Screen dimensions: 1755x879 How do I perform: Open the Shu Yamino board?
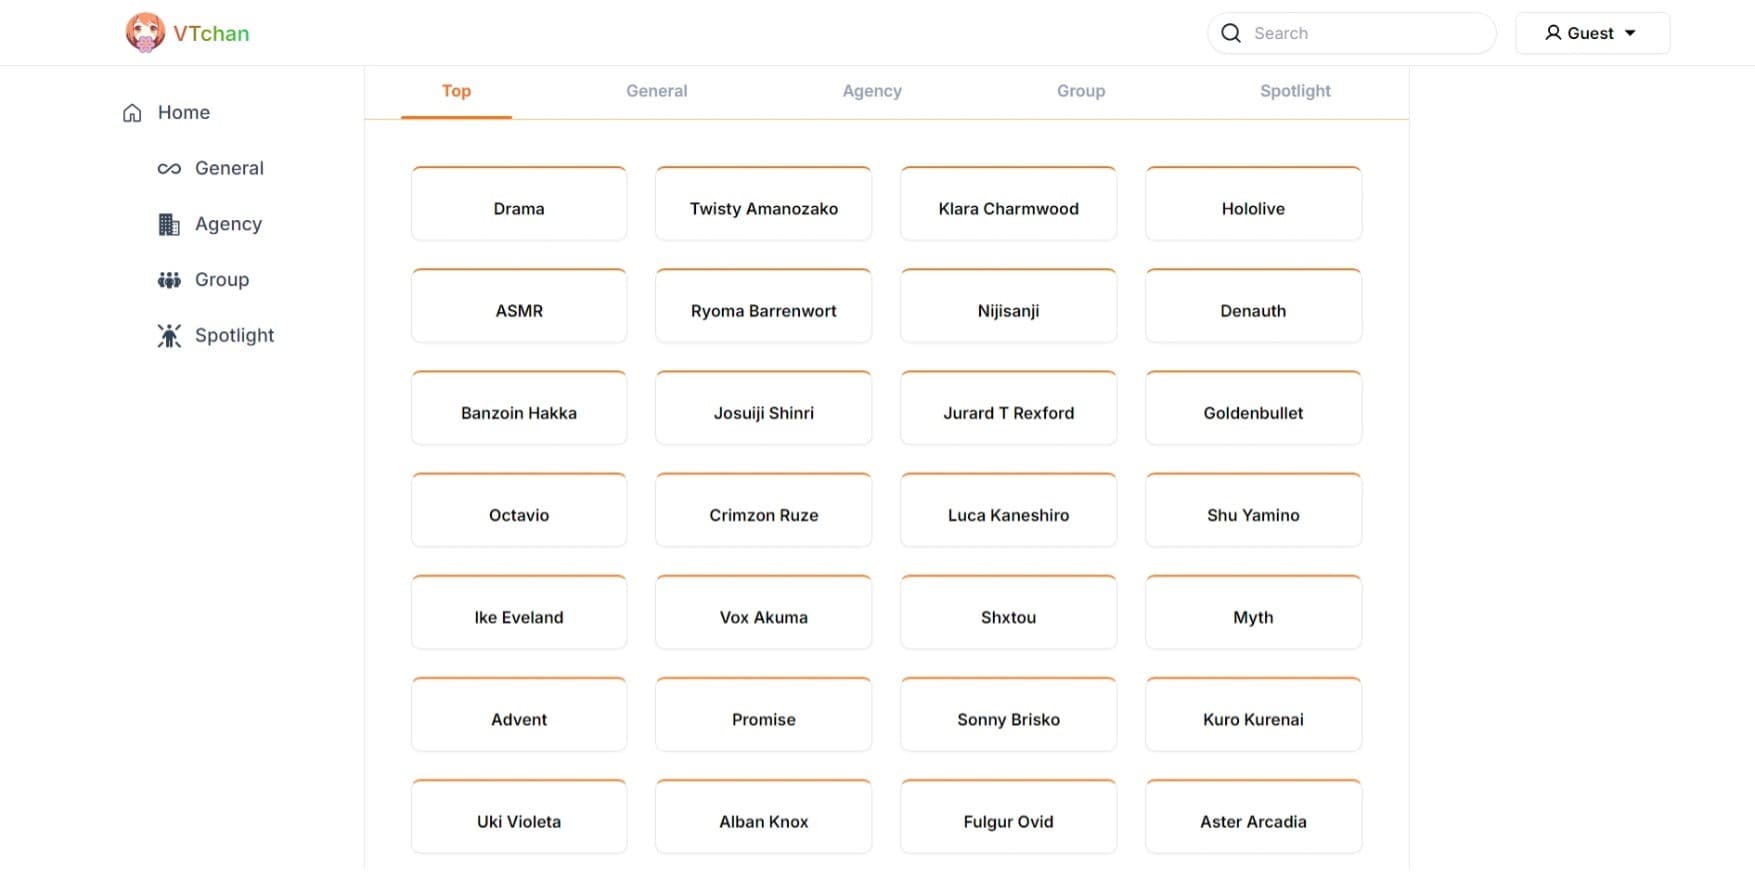(1253, 510)
